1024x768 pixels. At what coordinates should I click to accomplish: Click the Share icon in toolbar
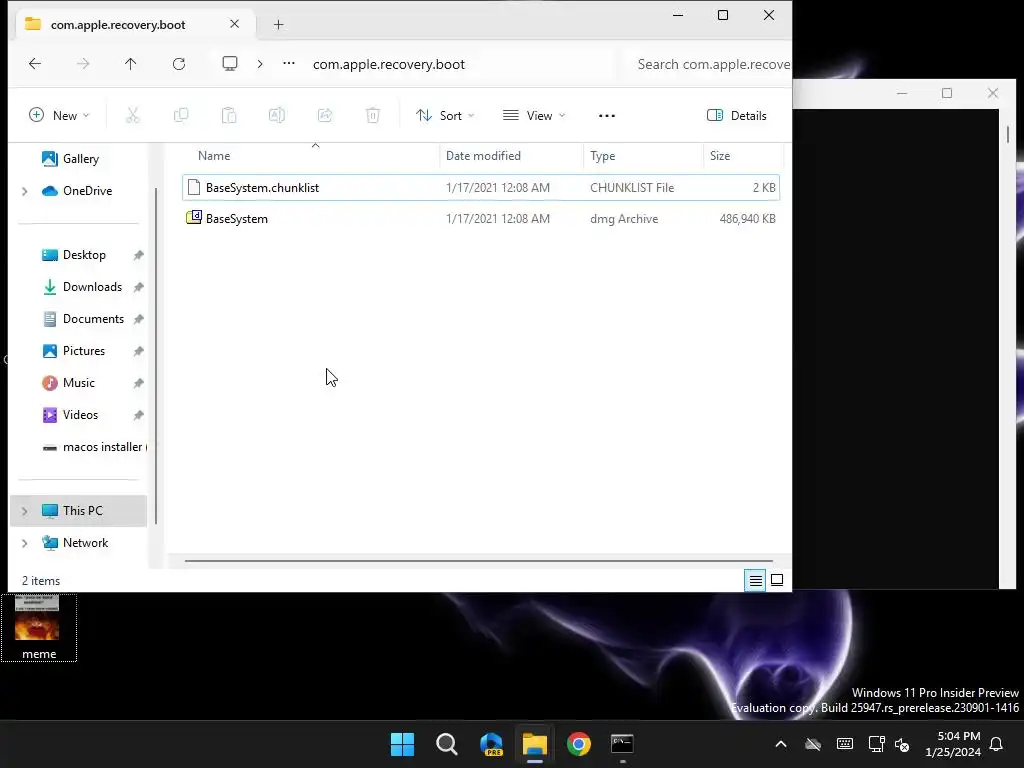coord(325,116)
